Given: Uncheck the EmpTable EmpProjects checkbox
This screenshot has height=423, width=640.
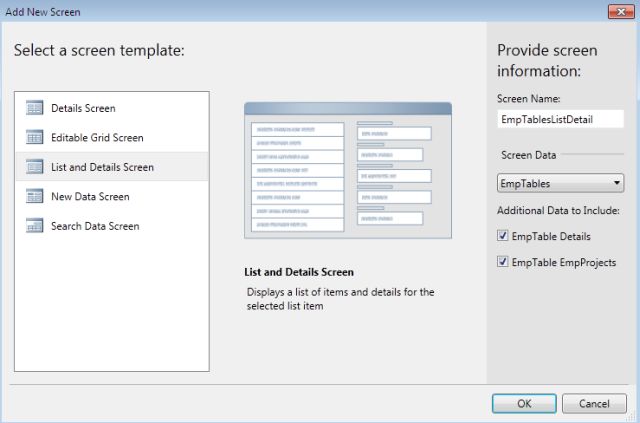Looking at the screenshot, I should click(x=502, y=262).
